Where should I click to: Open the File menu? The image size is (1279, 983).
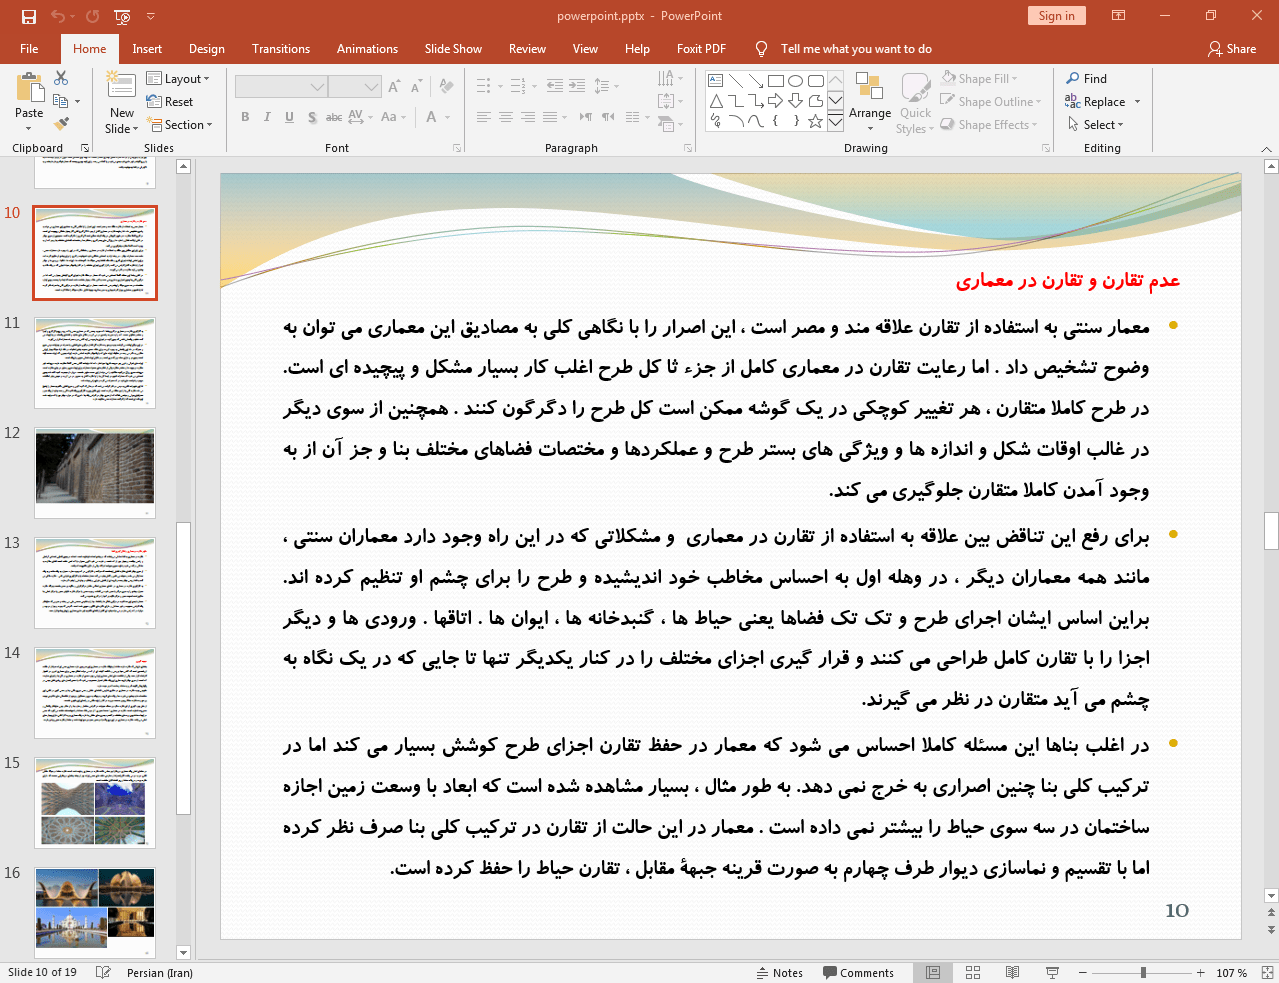29,49
